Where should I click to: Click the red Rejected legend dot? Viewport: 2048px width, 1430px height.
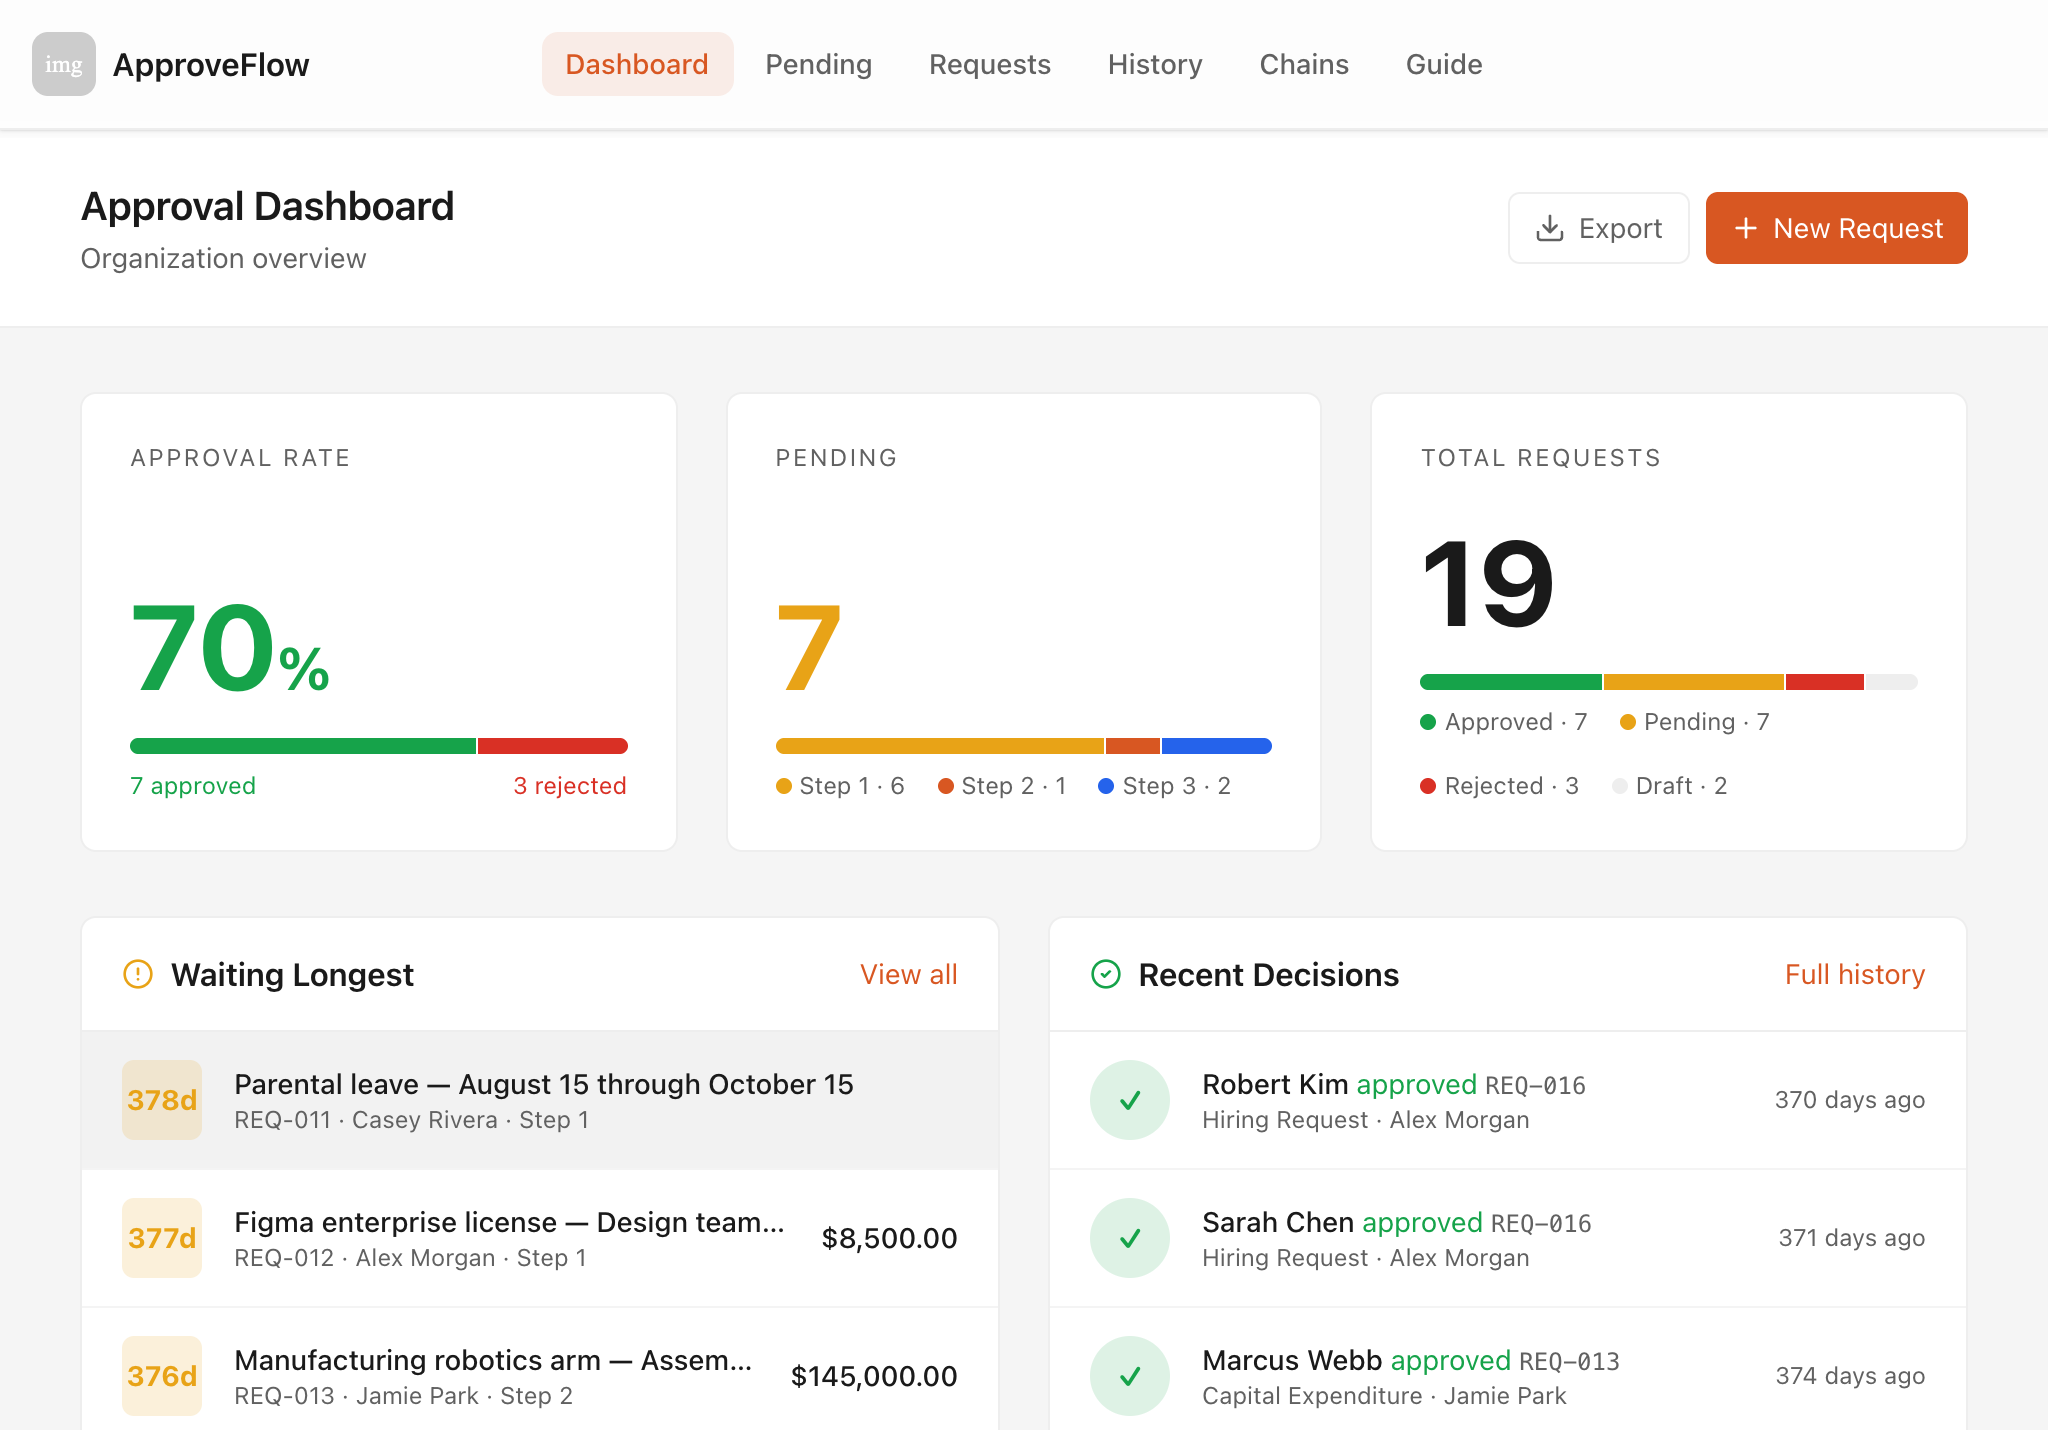[x=1428, y=786]
